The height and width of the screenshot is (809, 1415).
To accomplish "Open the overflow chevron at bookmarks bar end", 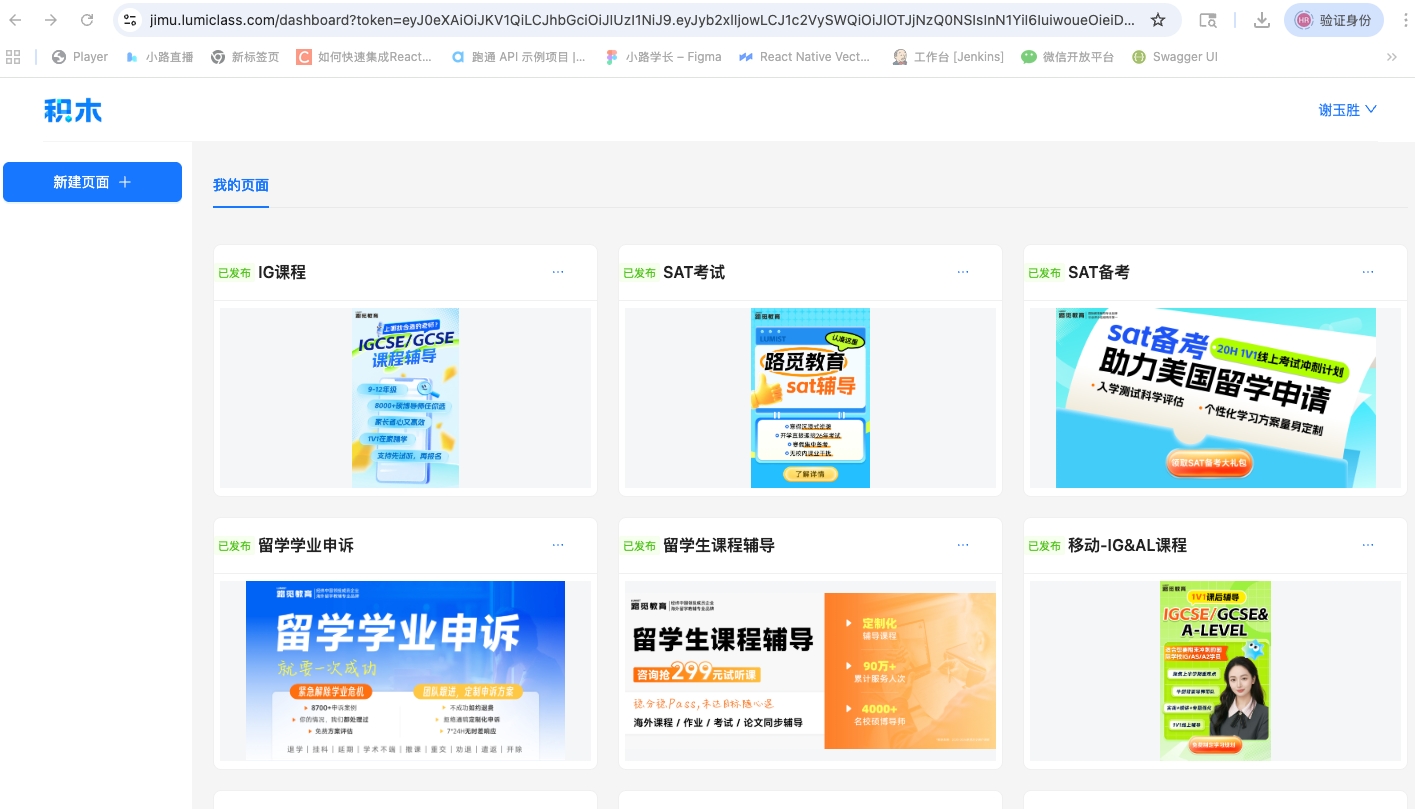I will click(1392, 57).
